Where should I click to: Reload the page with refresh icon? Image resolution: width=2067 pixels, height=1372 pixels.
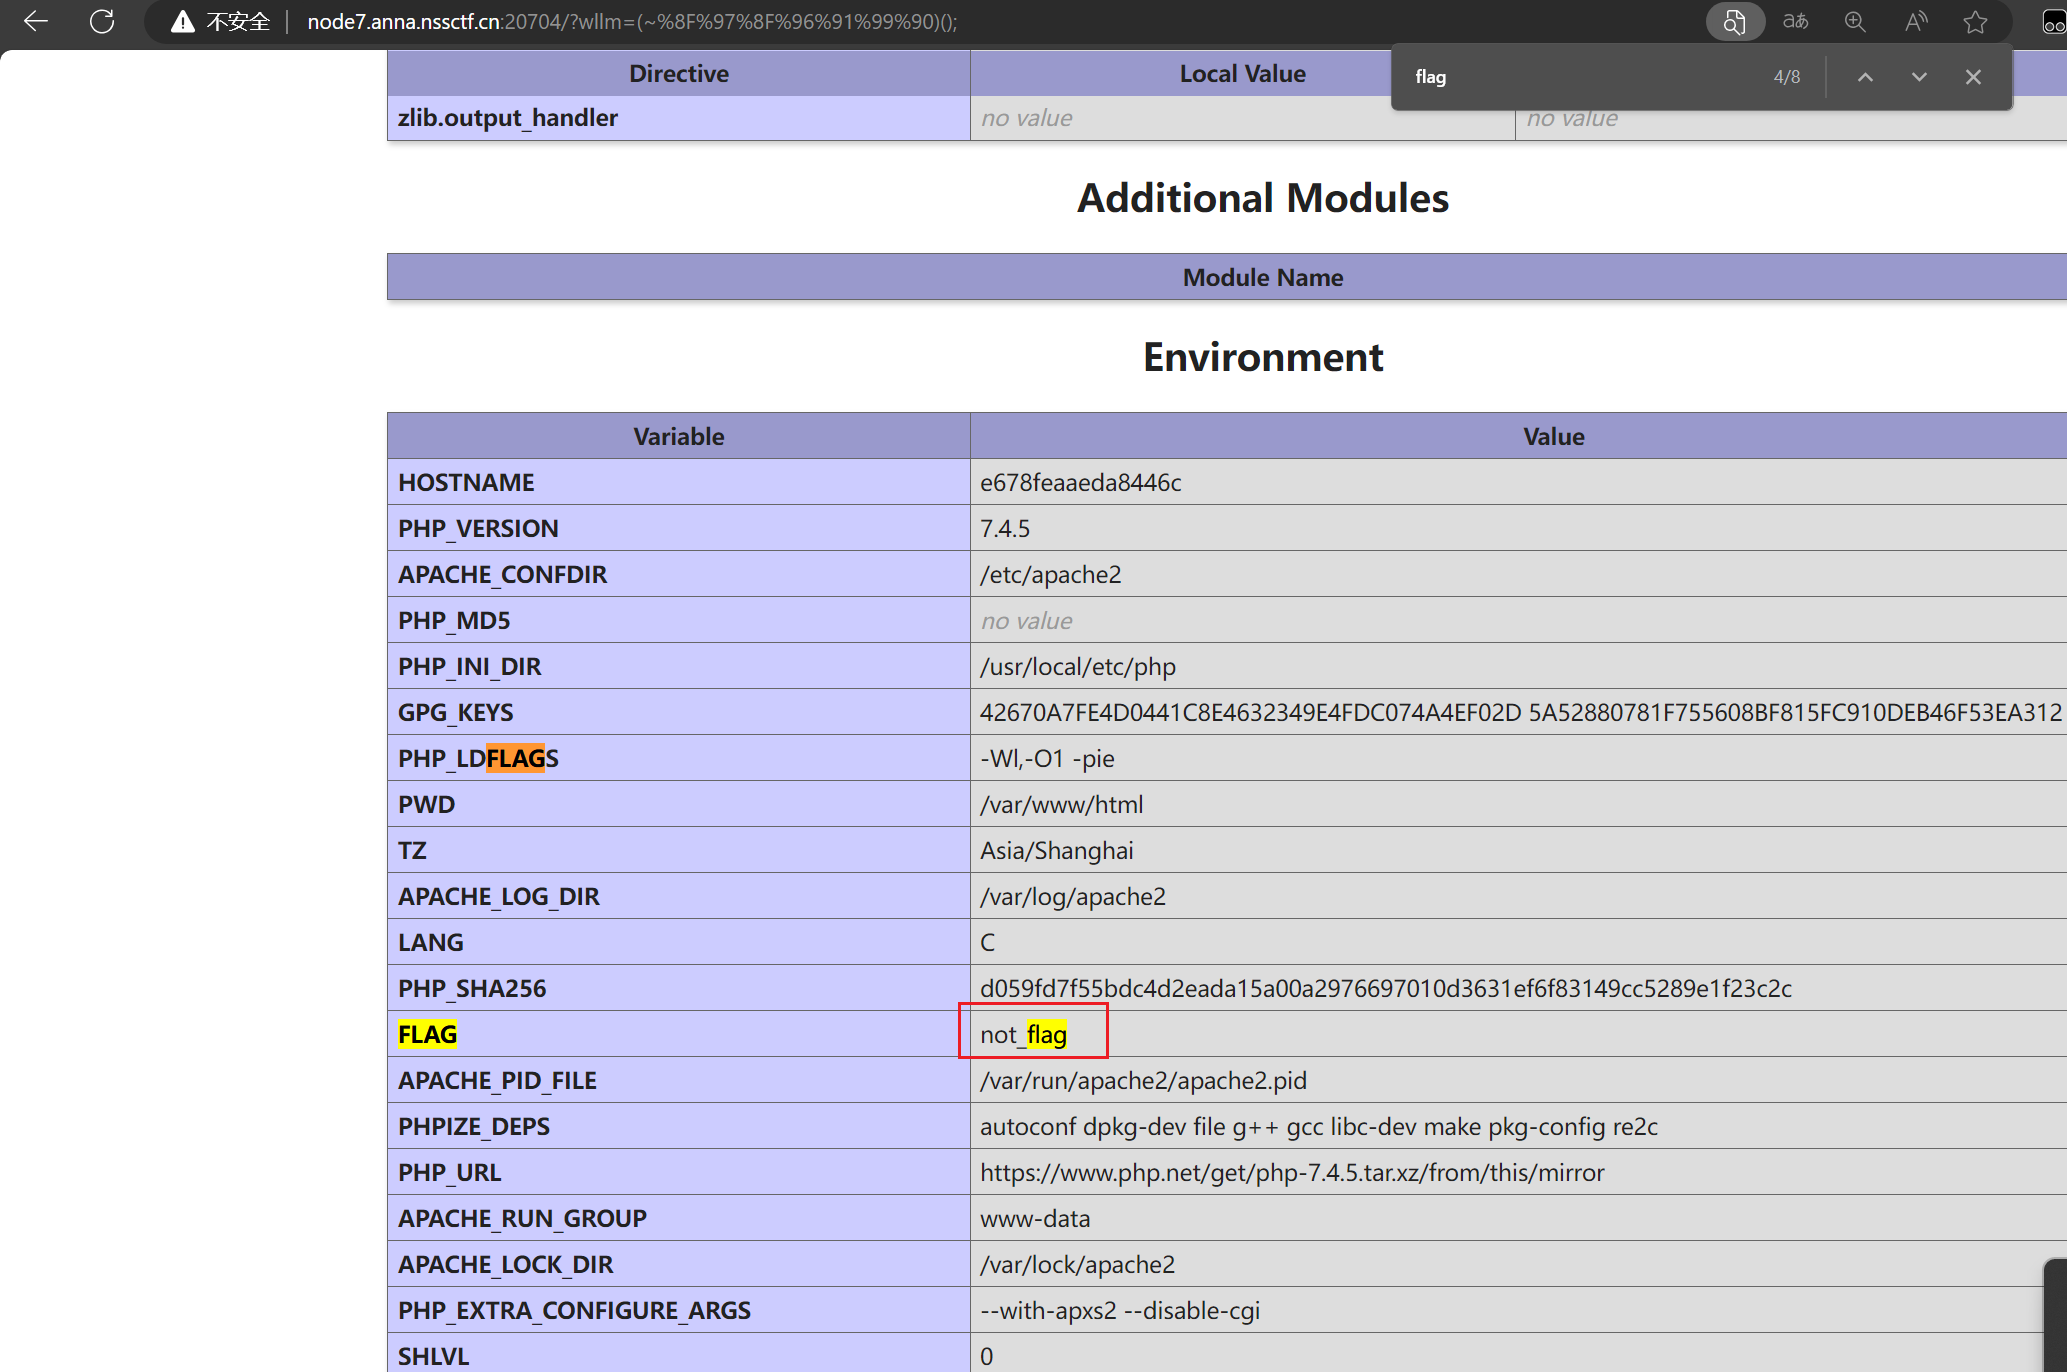[102, 21]
